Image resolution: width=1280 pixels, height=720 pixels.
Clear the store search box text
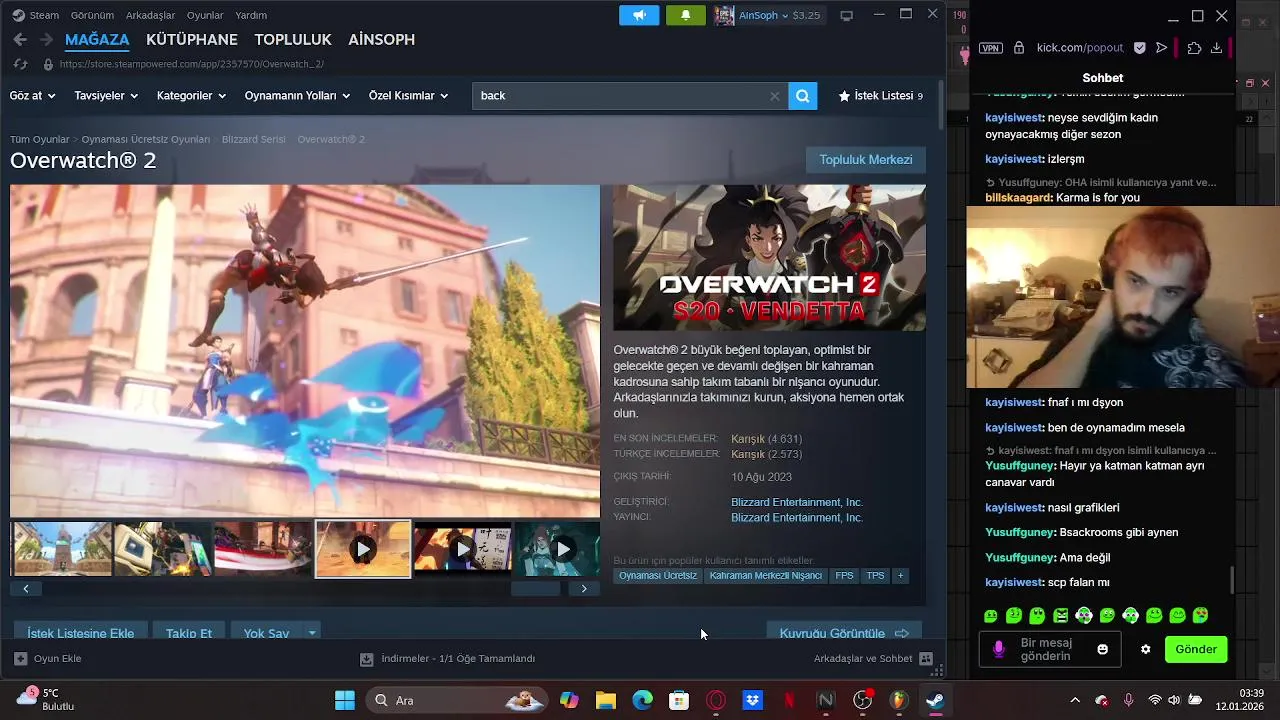tap(774, 96)
